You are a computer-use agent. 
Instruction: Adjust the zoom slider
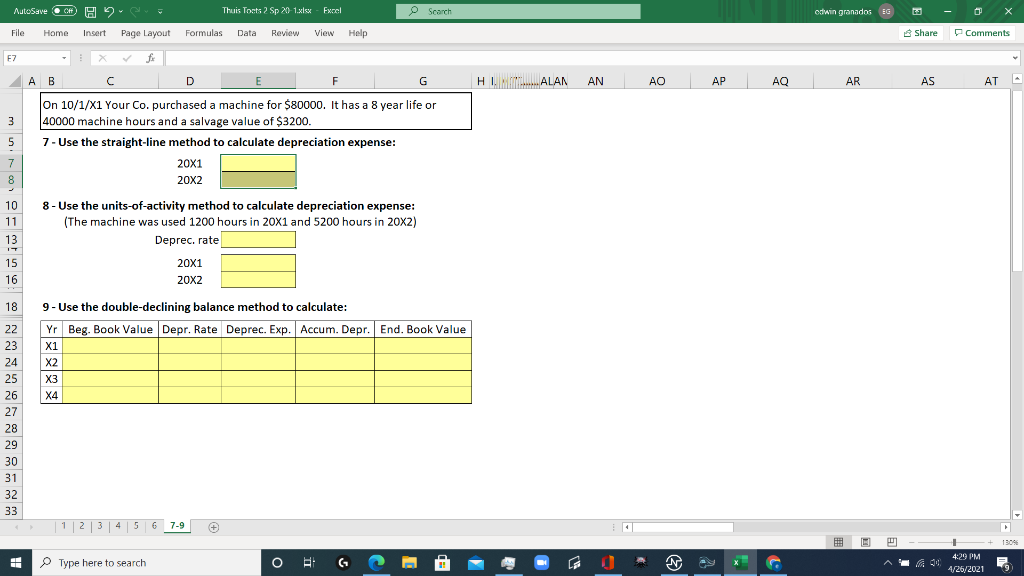pos(953,541)
